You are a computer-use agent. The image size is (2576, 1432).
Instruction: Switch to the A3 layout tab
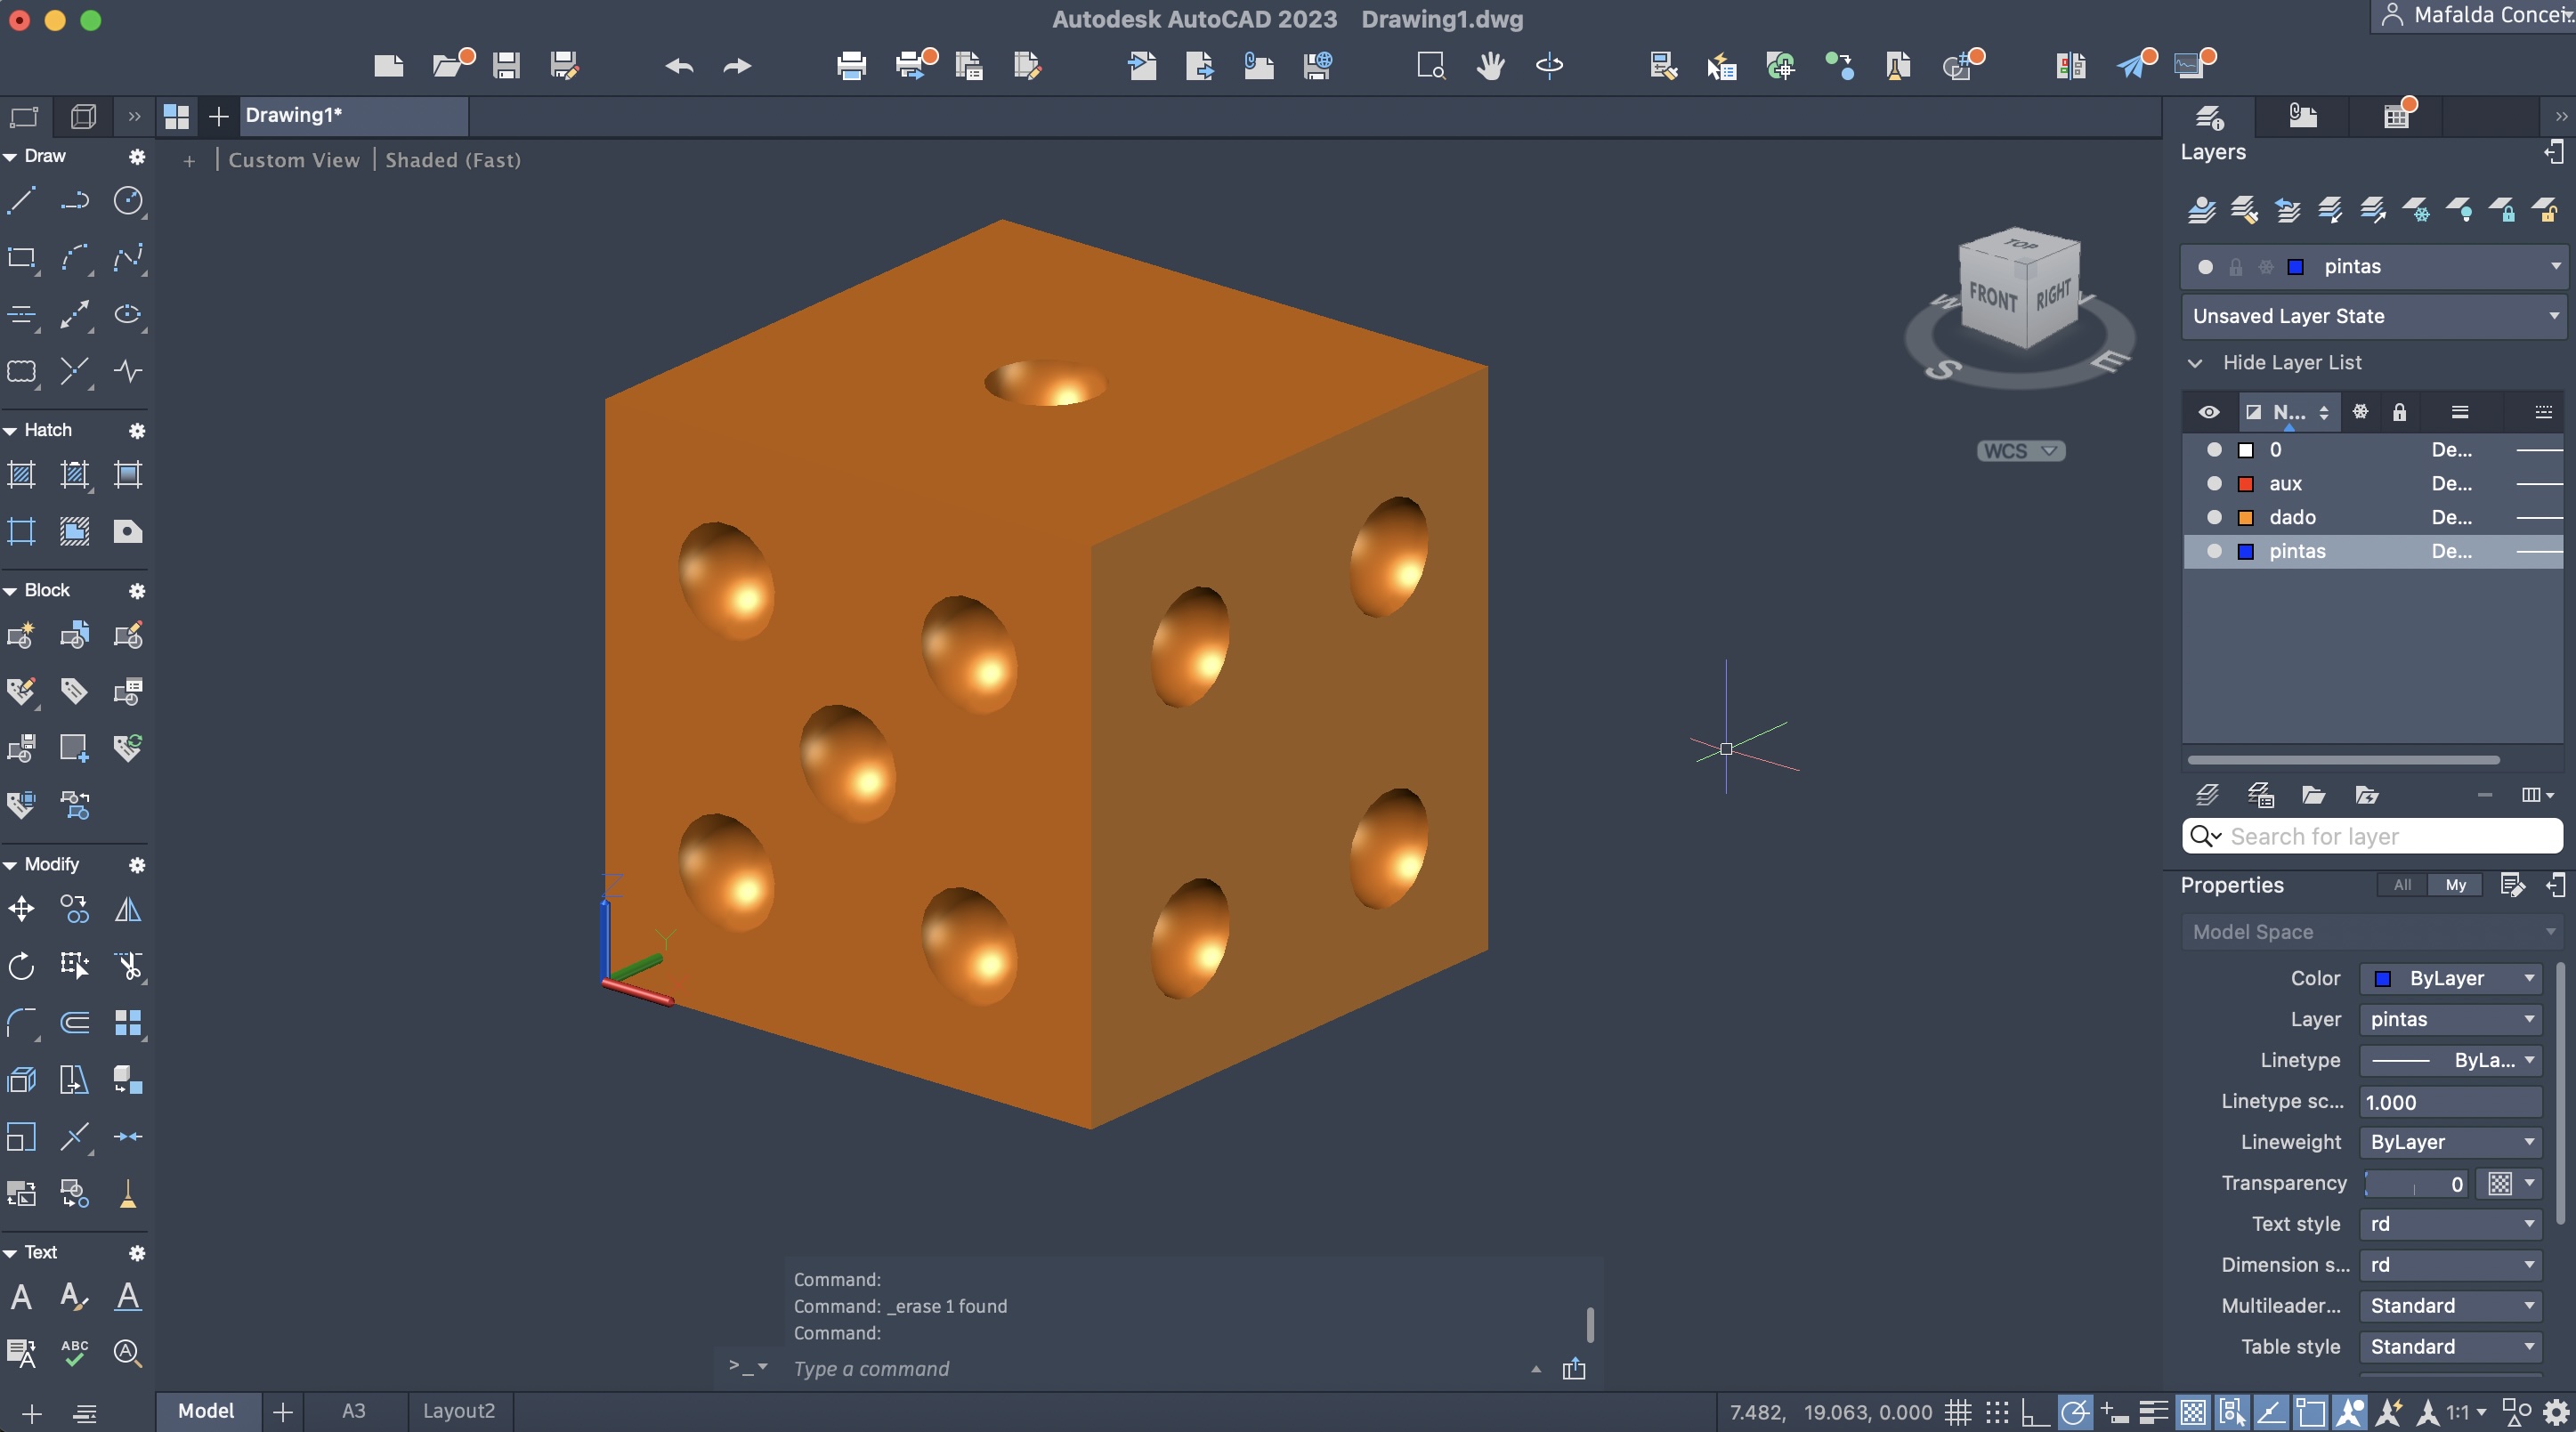click(354, 1411)
